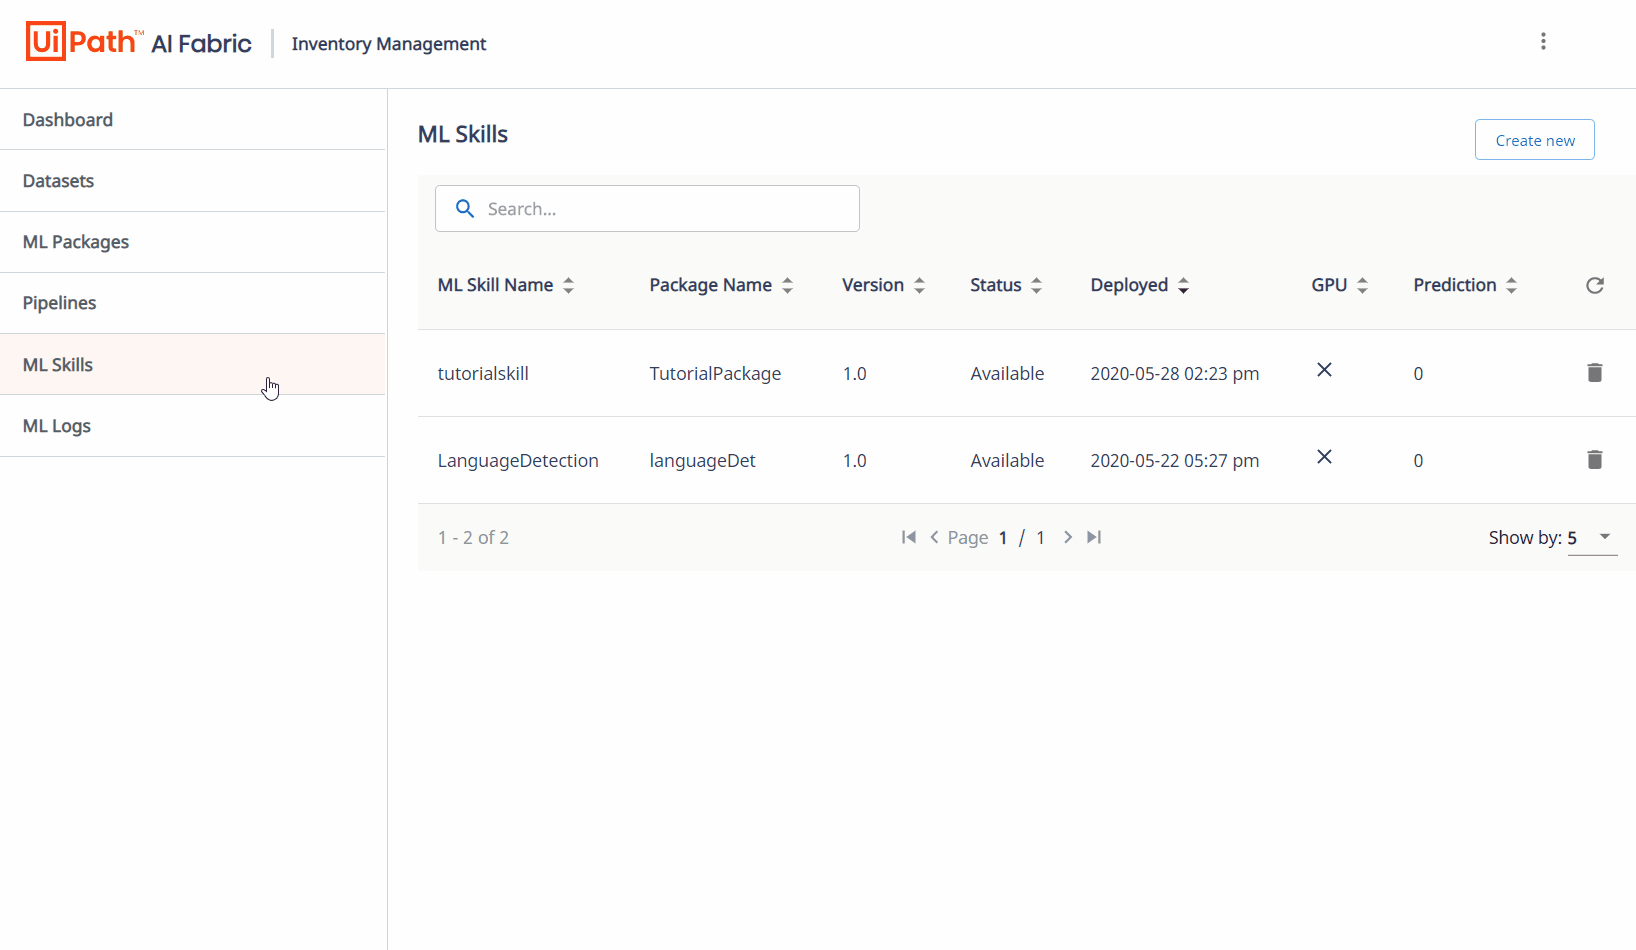This screenshot has width=1636, height=950.
Task: Jump to last page with the skip icon
Action: point(1093,537)
